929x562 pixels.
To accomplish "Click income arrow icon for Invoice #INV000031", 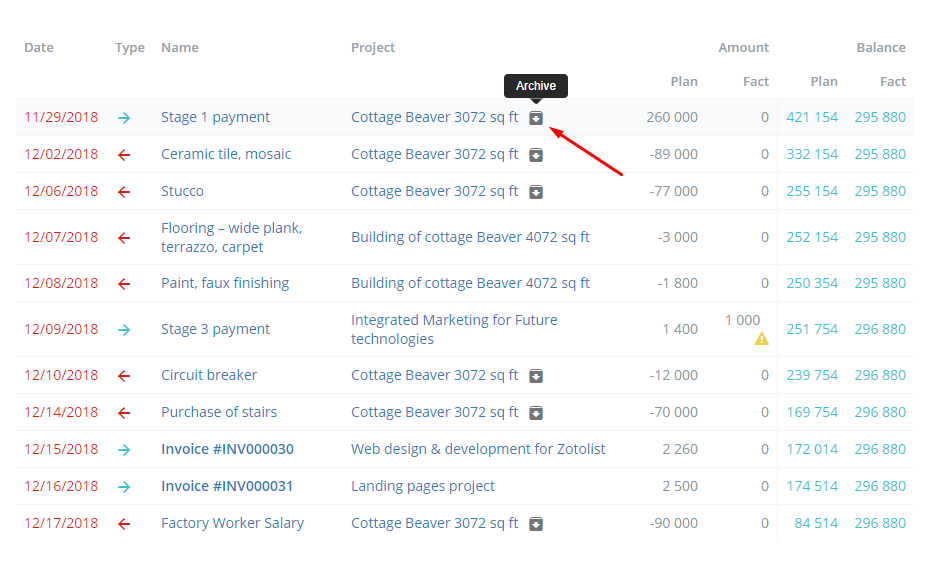I will click(x=124, y=487).
